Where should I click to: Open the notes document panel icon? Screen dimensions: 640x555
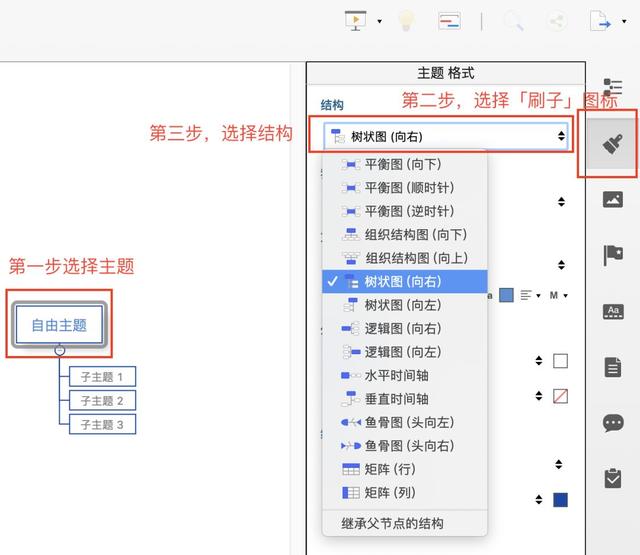tap(613, 367)
